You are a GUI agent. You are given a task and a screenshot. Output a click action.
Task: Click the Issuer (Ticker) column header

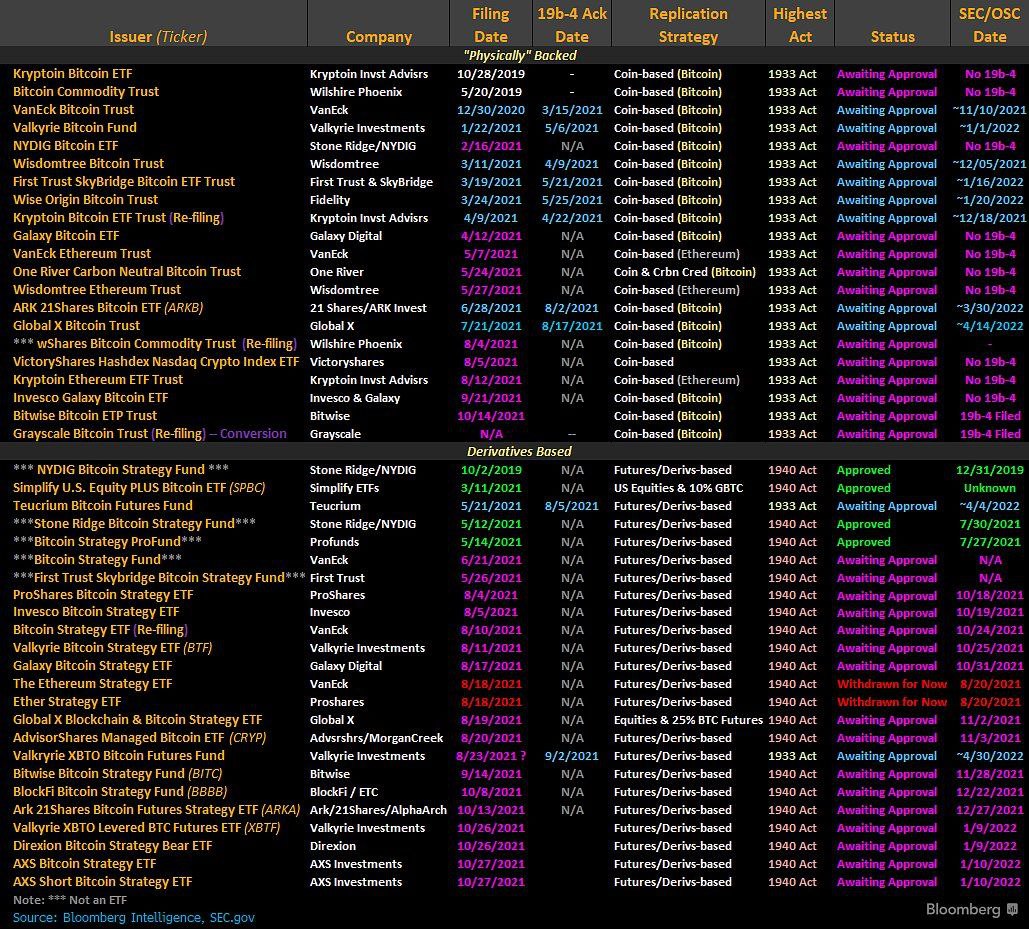[158, 36]
